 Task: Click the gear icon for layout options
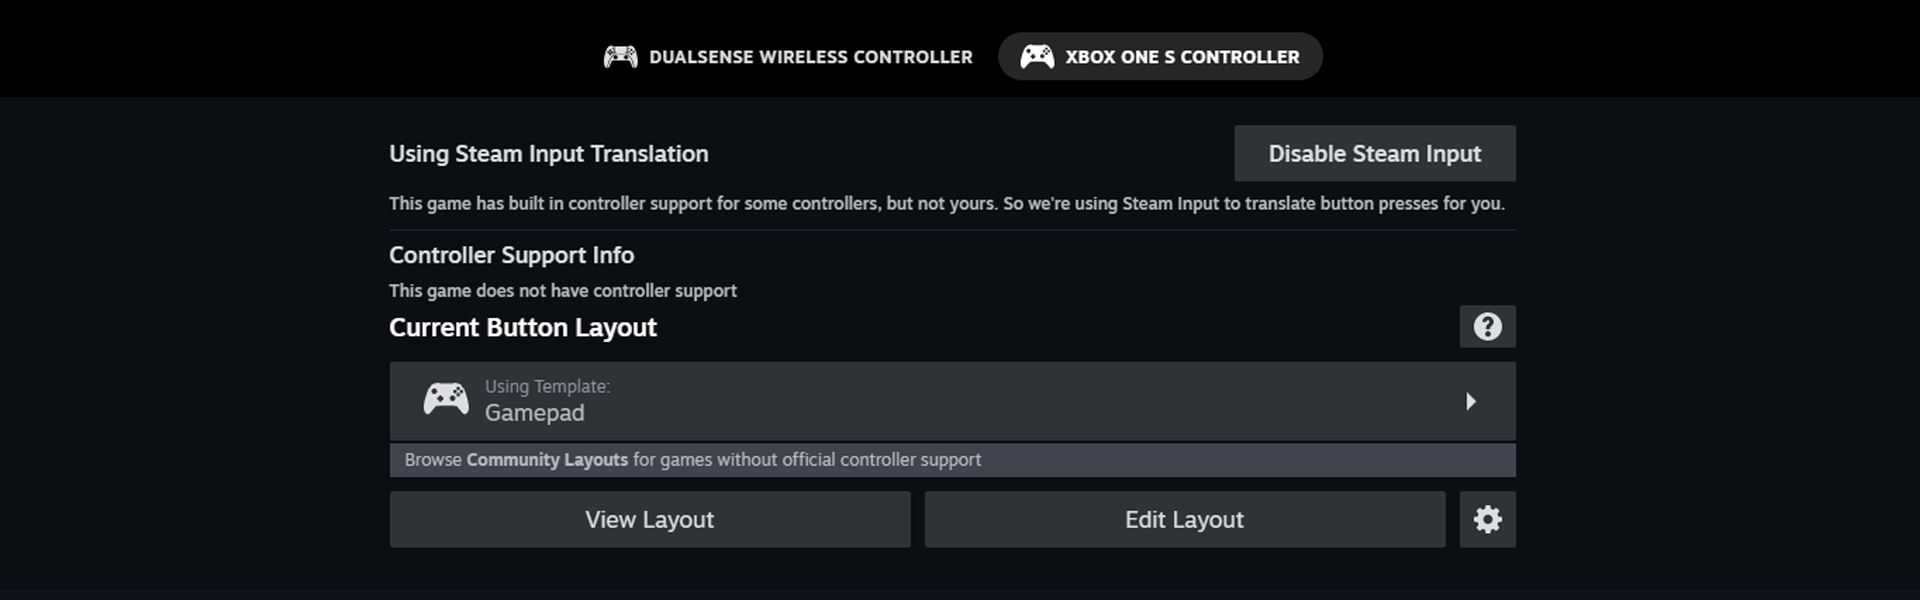(1487, 519)
